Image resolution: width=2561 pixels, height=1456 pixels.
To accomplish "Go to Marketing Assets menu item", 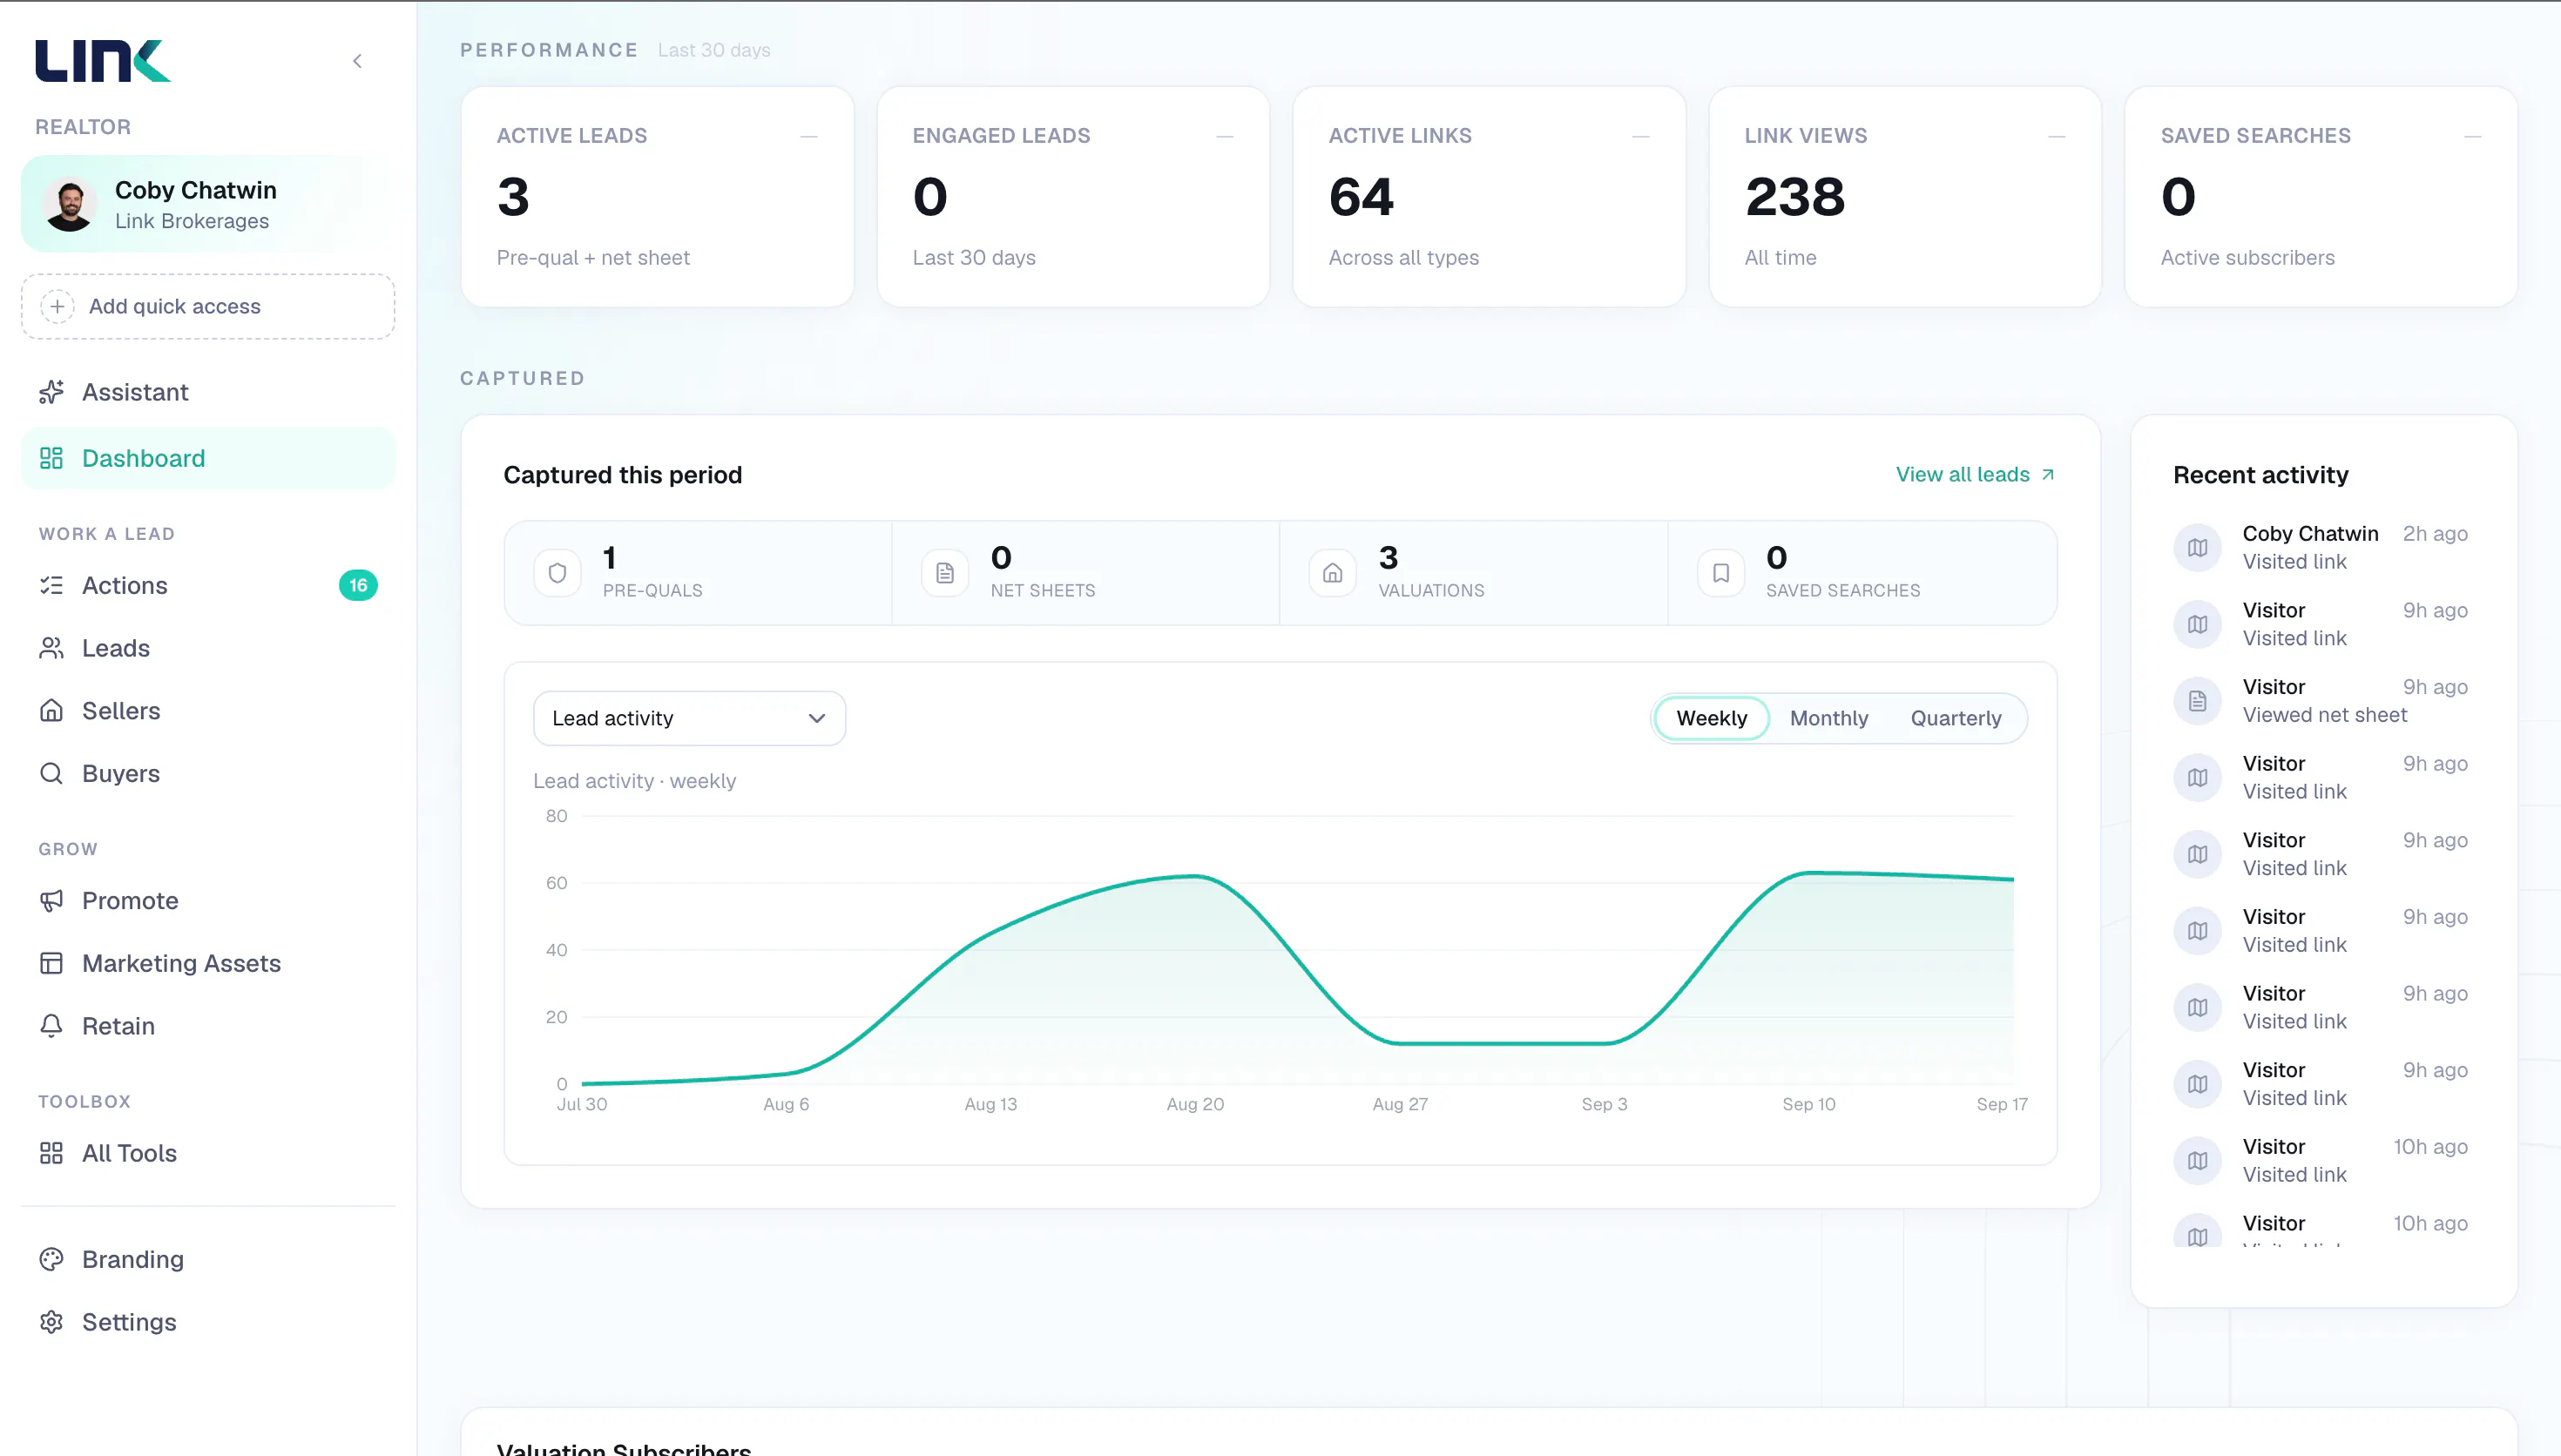I will tap(208, 963).
